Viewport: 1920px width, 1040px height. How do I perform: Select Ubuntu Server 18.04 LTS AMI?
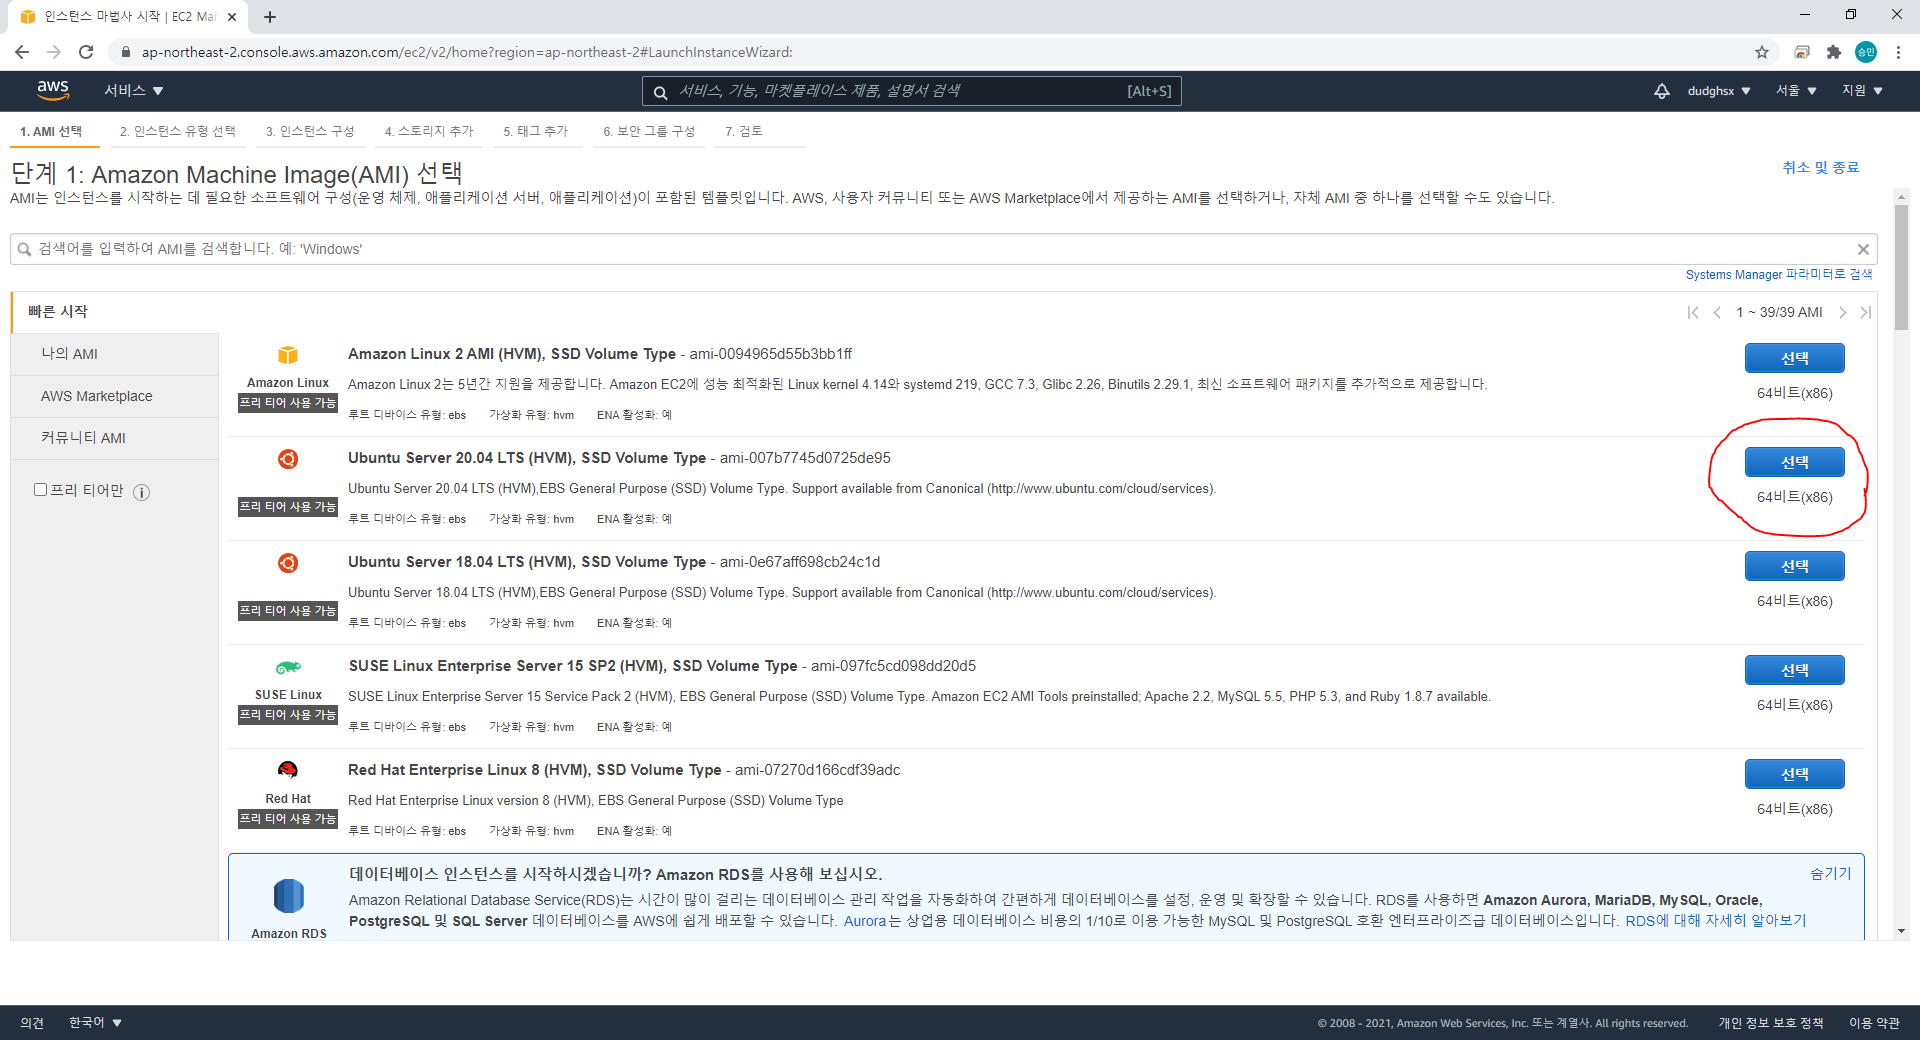(x=1795, y=566)
